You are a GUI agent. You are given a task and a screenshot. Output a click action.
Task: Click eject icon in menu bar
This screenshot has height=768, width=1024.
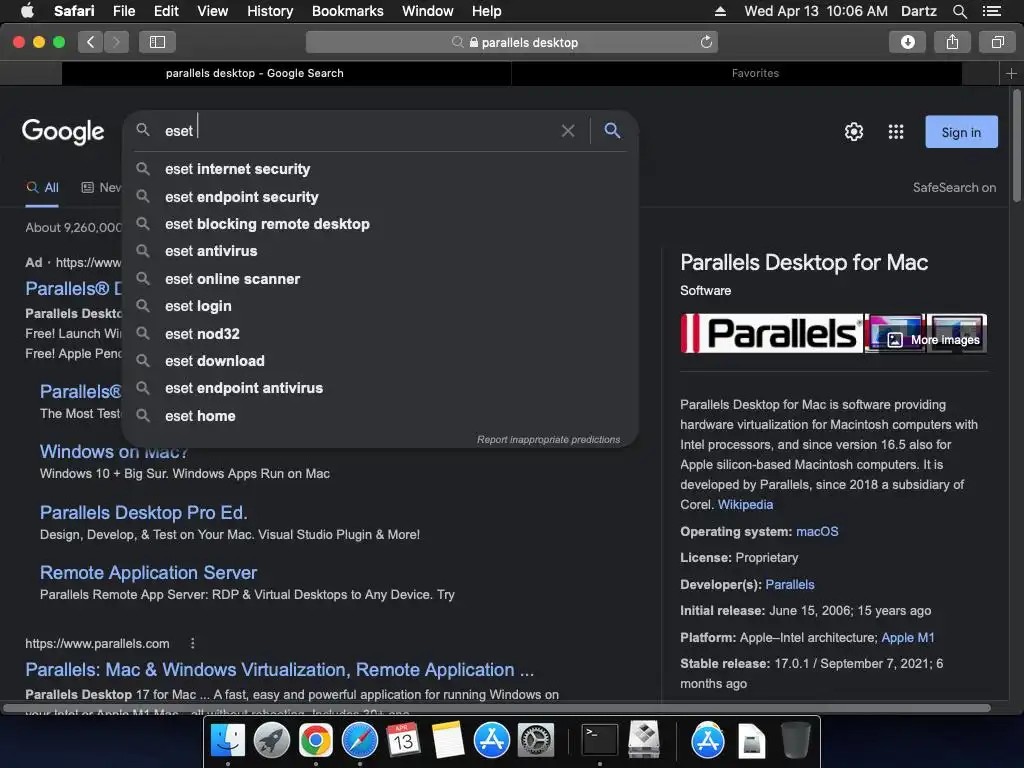pyautogui.click(x=720, y=11)
